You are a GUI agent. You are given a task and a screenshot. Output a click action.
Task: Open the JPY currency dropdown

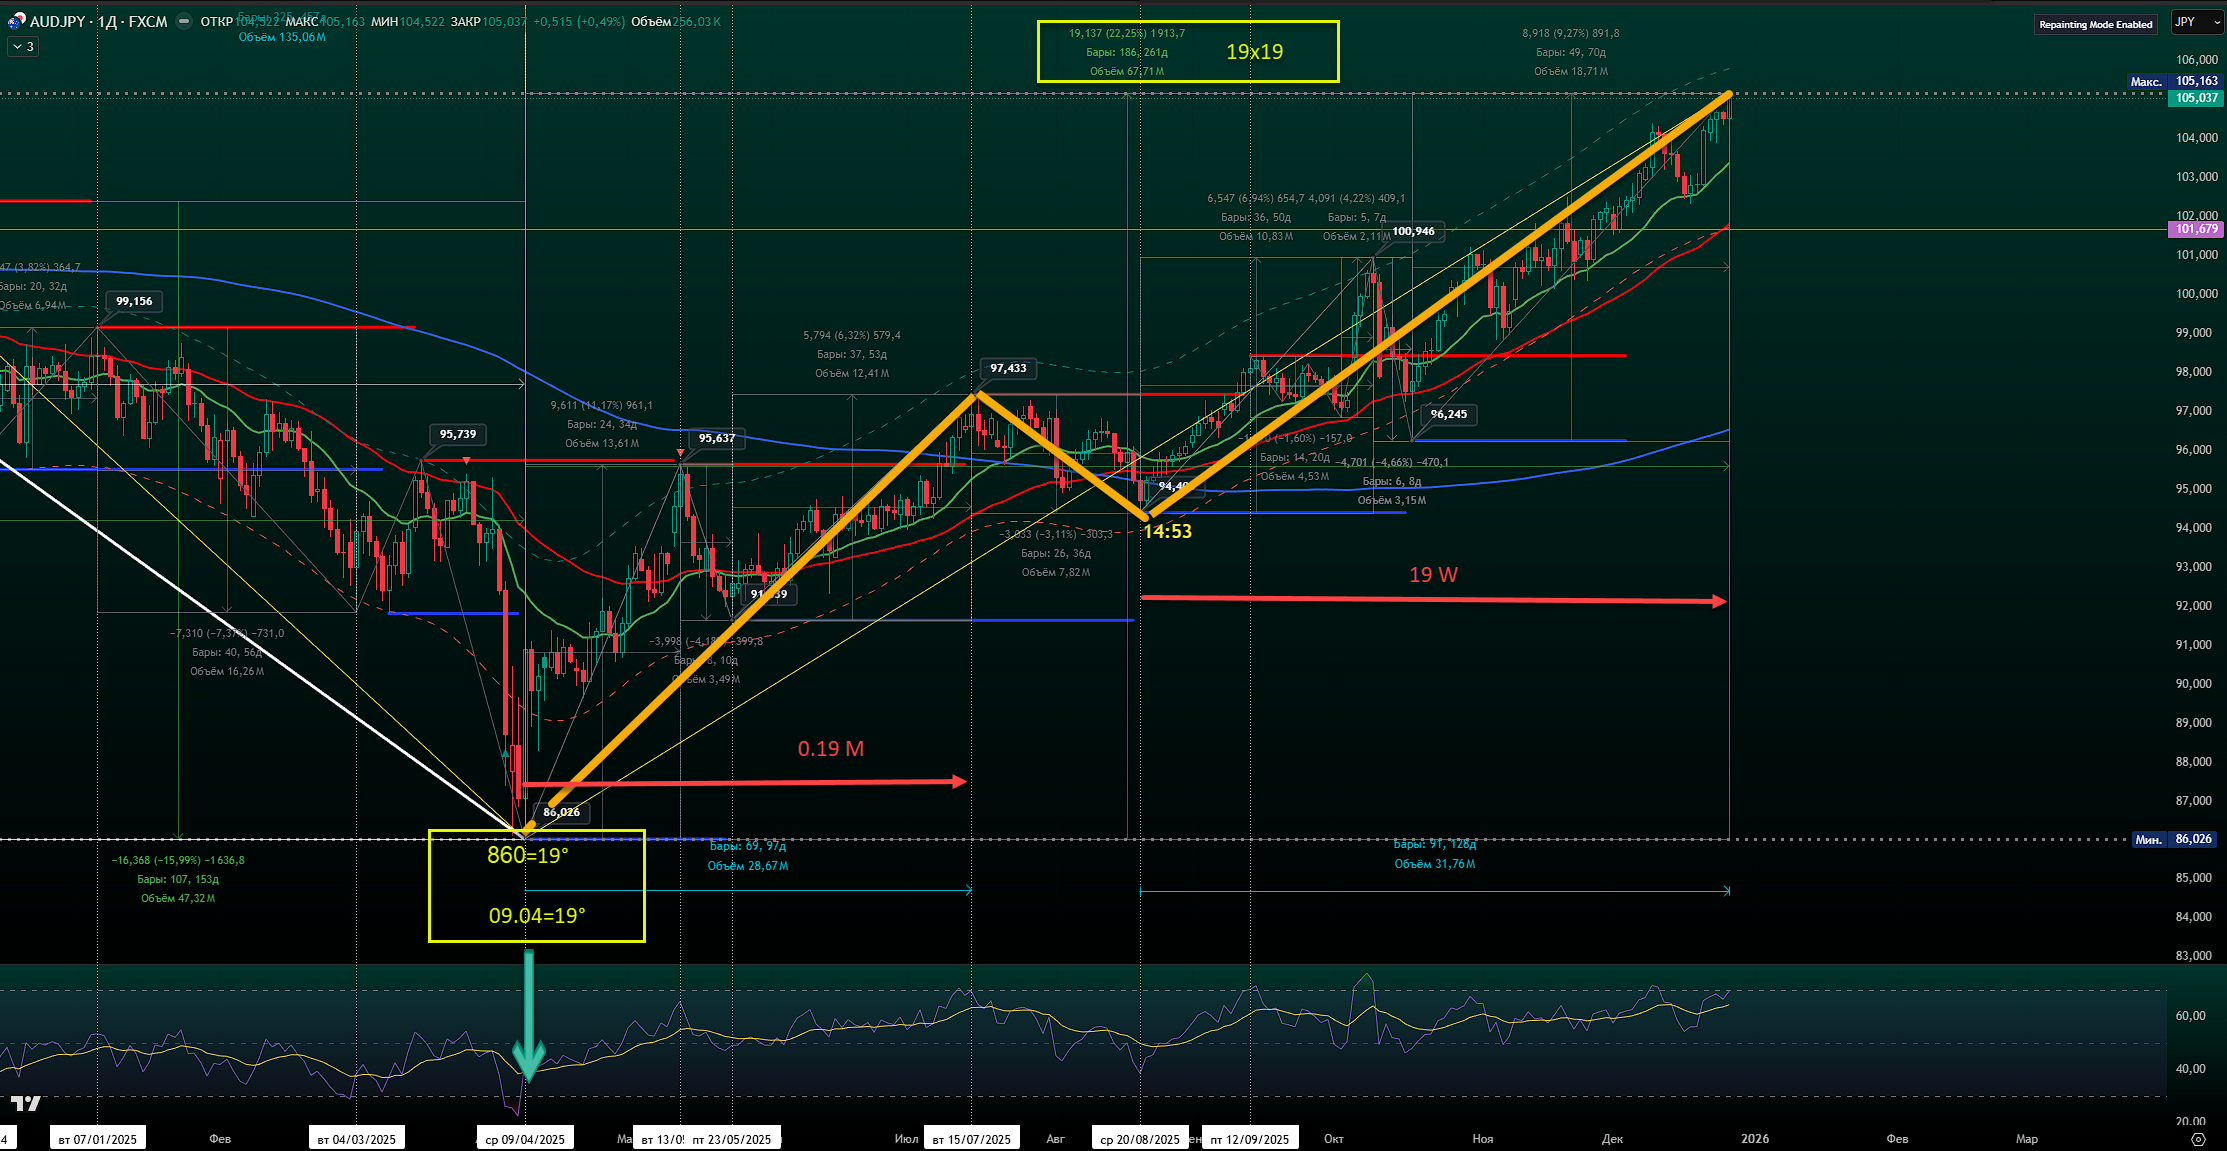(x=2196, y=22)
